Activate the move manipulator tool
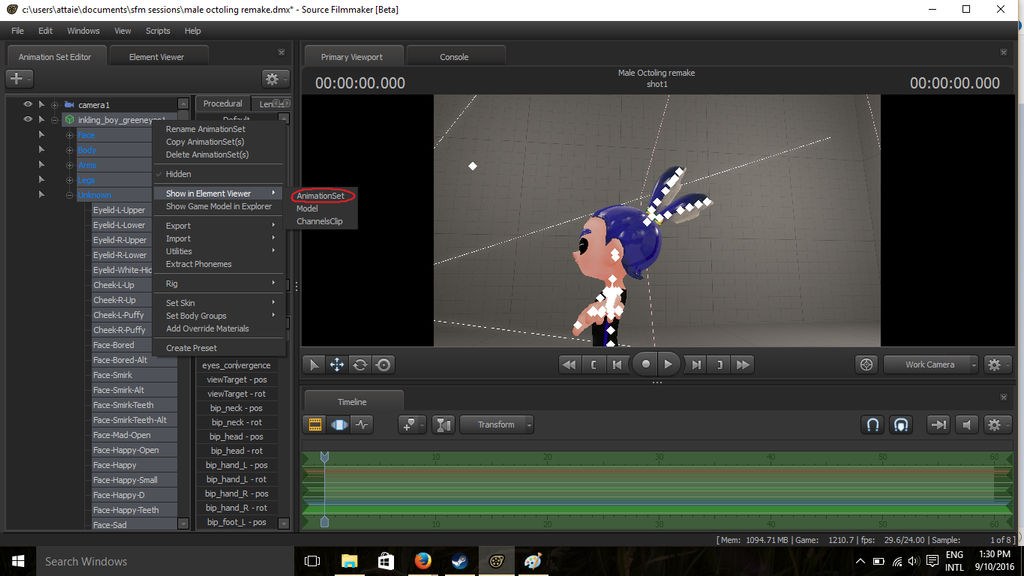1024x576 pixels. [x=336, y=364]
